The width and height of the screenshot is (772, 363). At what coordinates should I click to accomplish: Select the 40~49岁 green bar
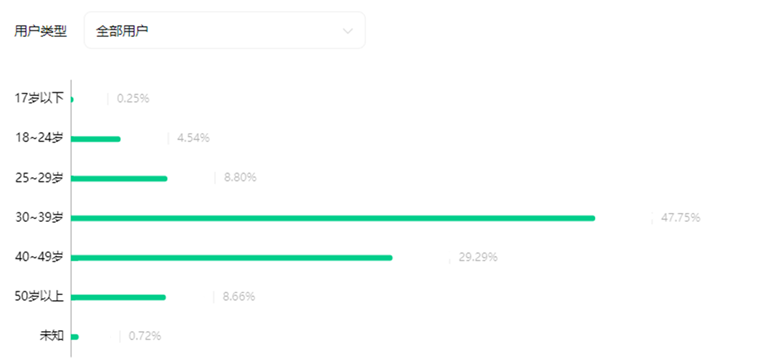pos(231,258)
